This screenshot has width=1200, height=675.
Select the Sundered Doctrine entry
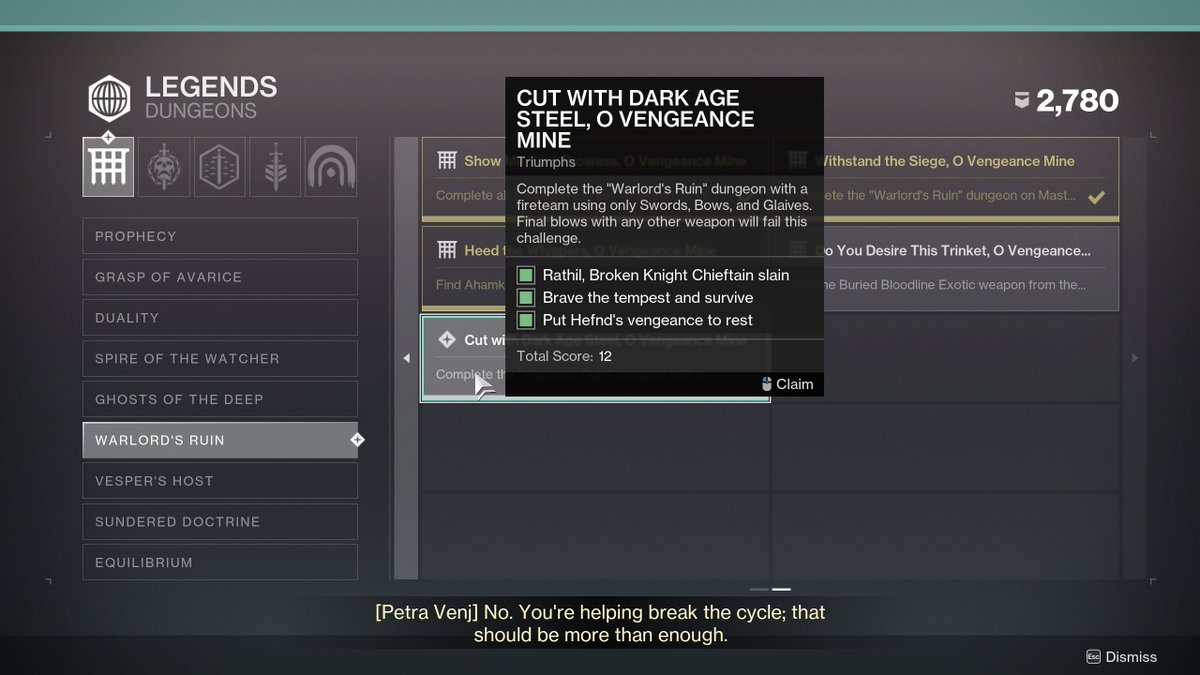click(x=220, y=522)
